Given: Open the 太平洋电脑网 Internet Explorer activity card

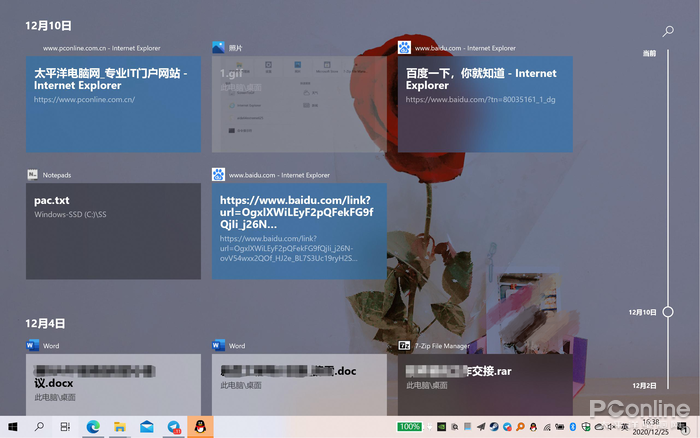Looking at the screenshot, I should tap(113, 104).
